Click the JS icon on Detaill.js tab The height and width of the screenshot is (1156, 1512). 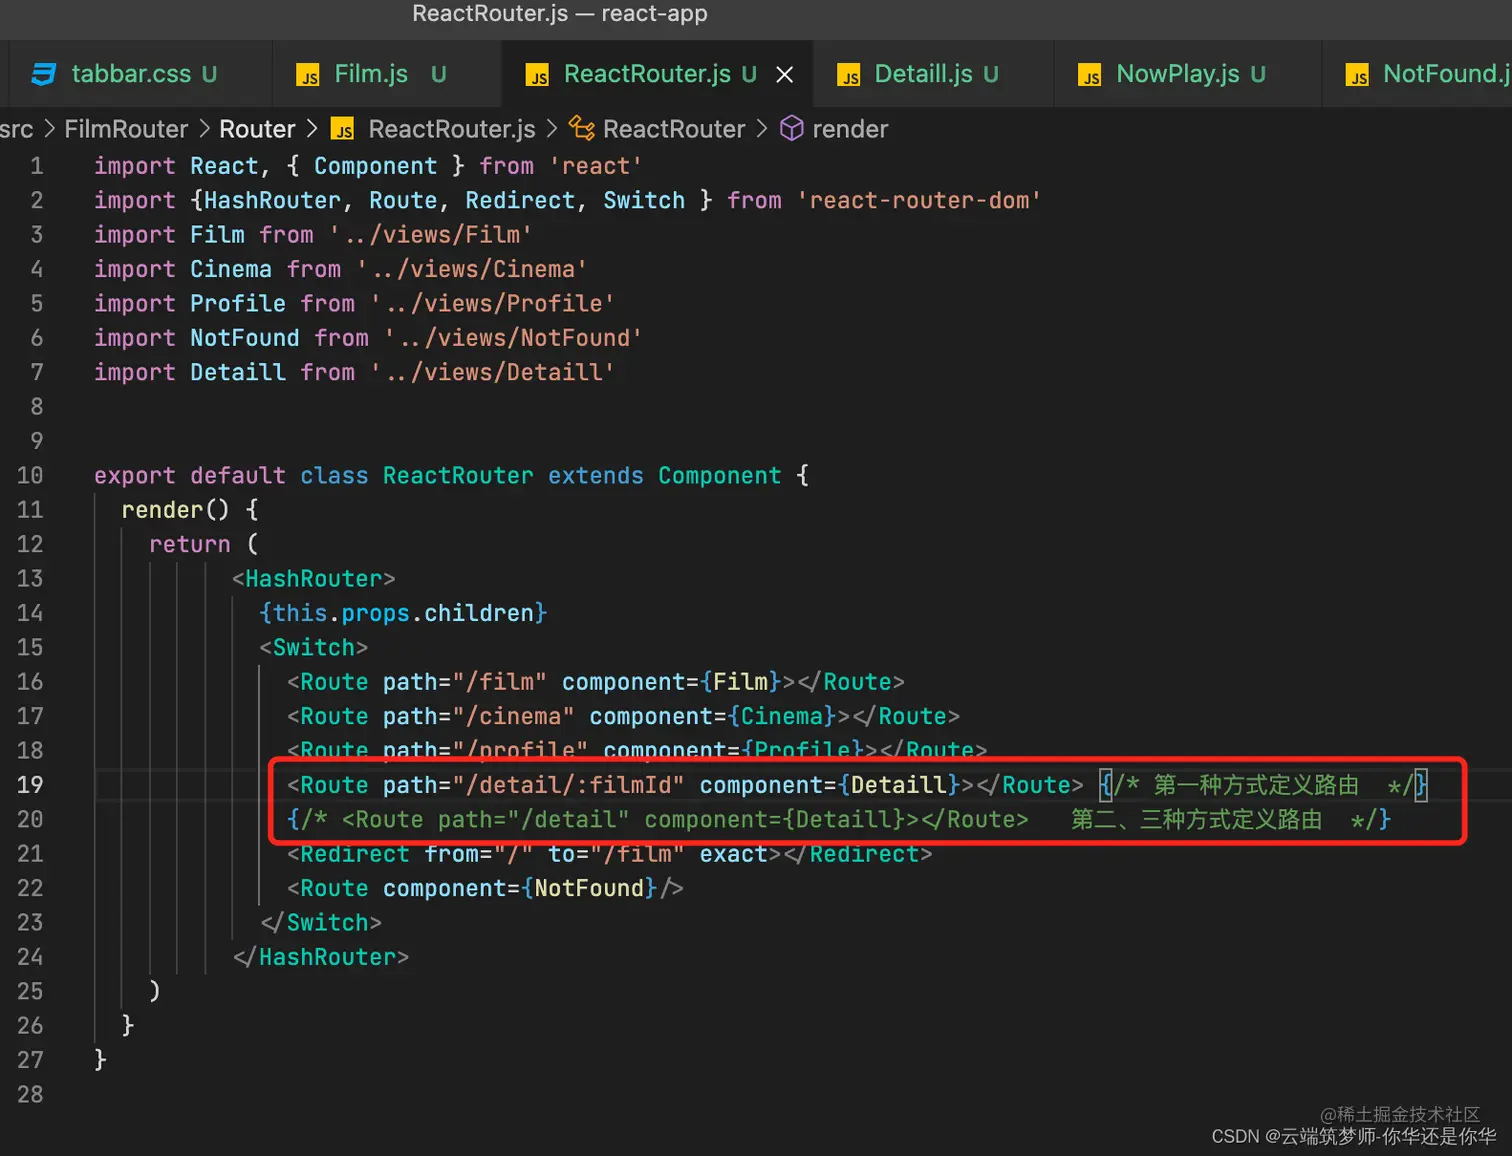click(x=849, y=76)
